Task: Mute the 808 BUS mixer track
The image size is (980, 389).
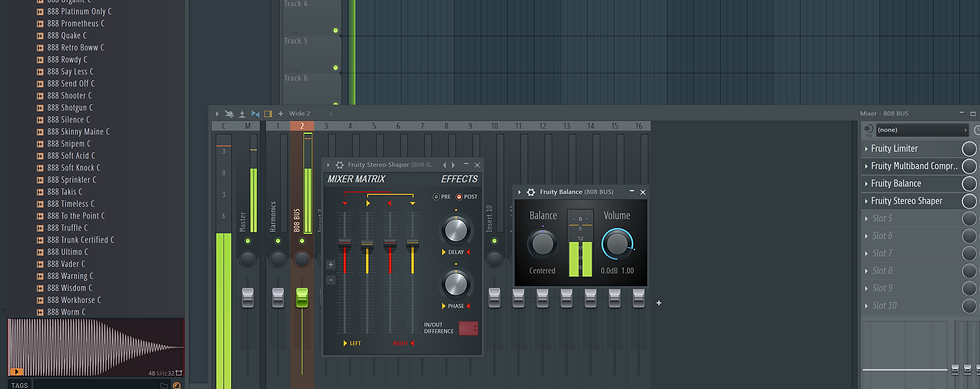Action: (302, 241)
